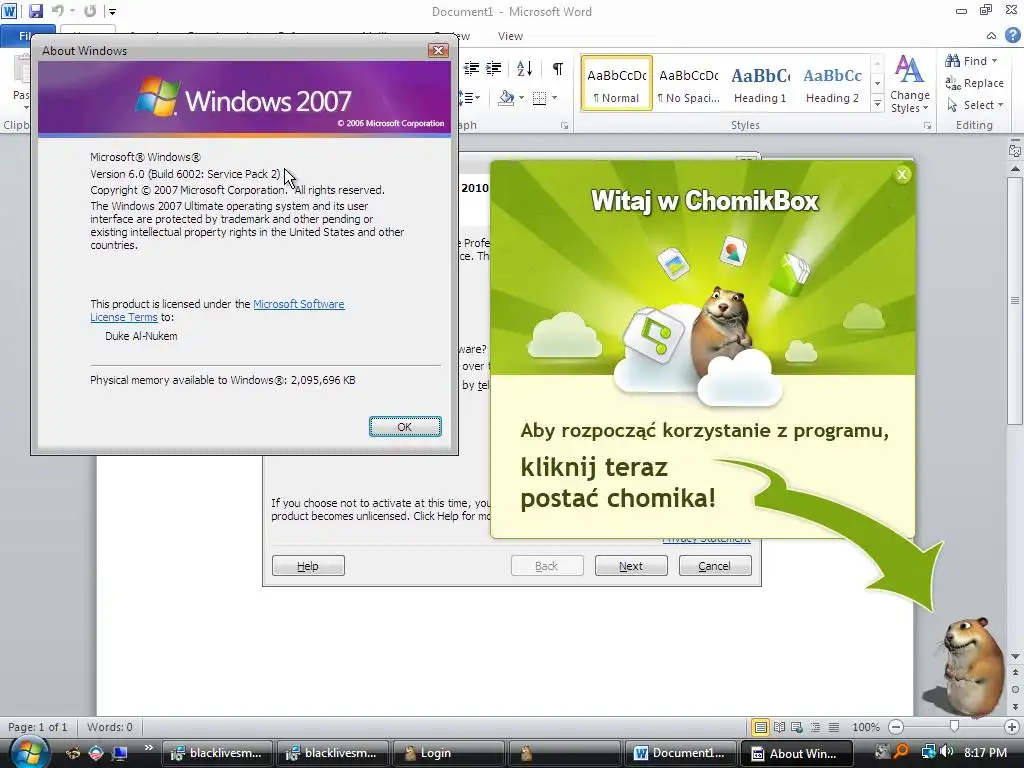Click the volume speaker tray icon
The width and height of the screenshot is (1024, 768).
[947, 752]
